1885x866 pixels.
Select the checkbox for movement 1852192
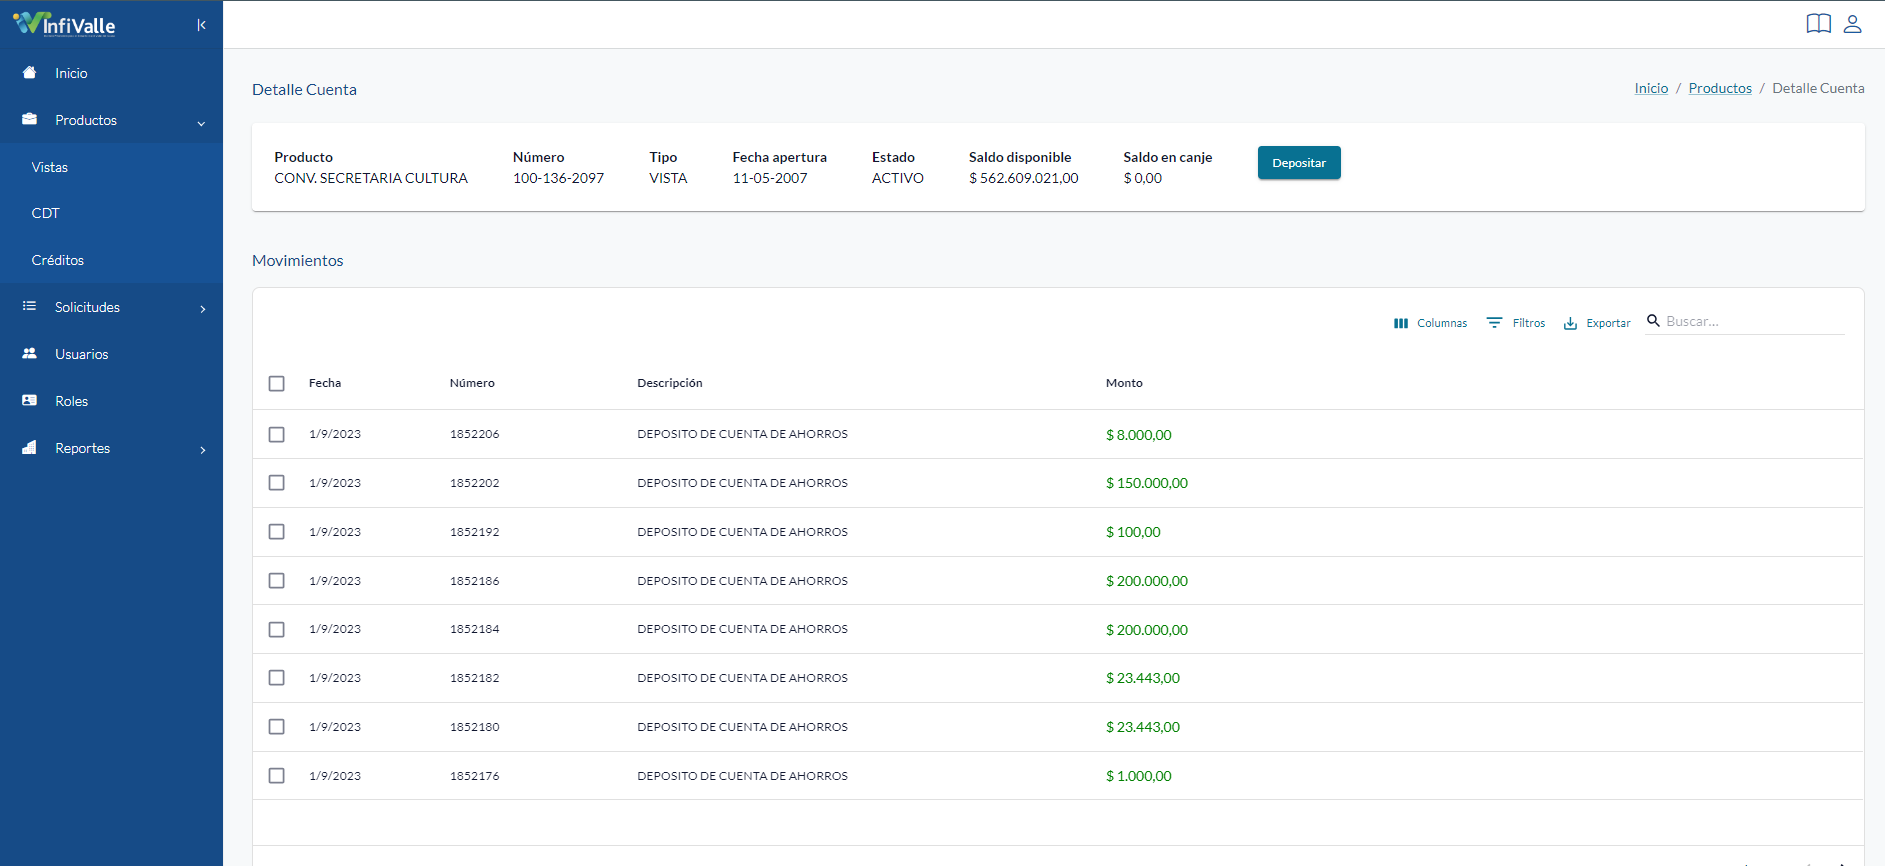click(277, 532)
